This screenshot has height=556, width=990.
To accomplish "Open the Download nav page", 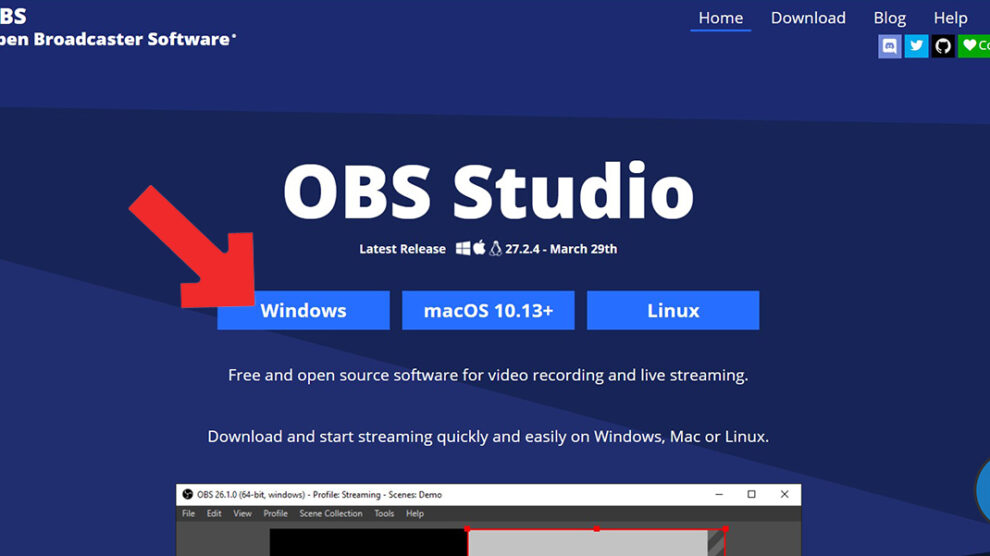I will tap(808, 18).
